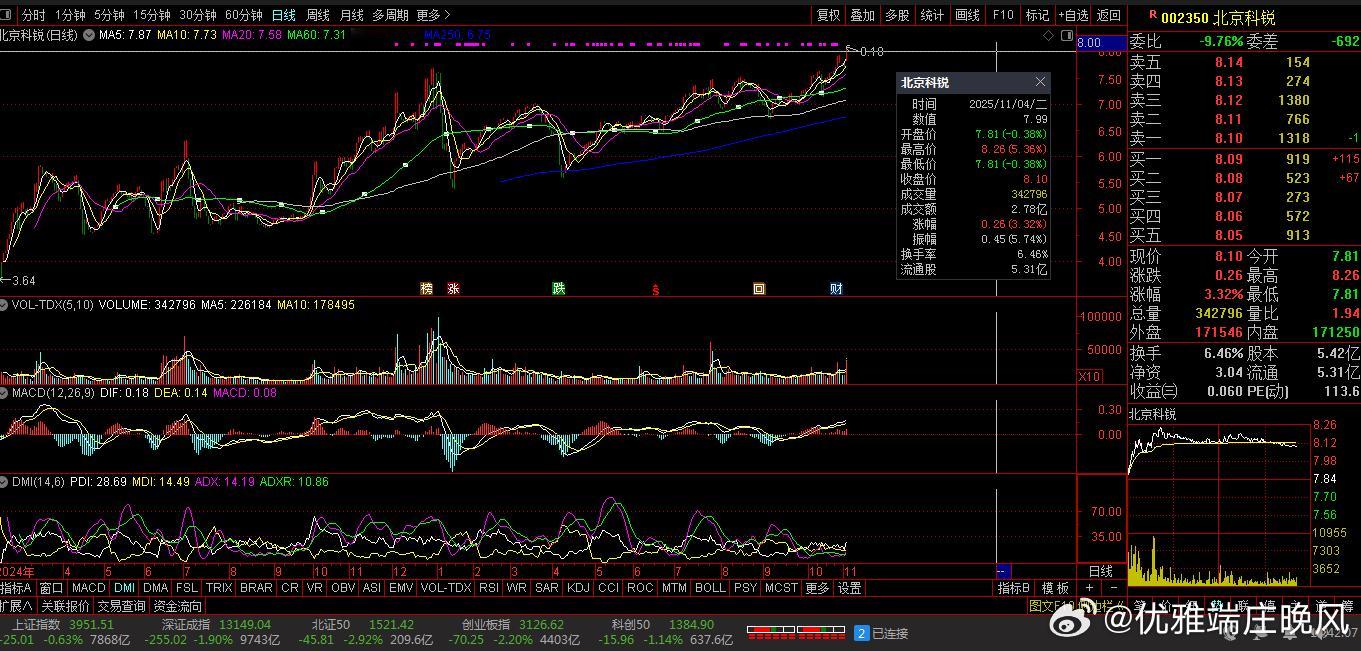Open 统计 statistics tool
Screen dimensions: 1361x651
(932, 15)
